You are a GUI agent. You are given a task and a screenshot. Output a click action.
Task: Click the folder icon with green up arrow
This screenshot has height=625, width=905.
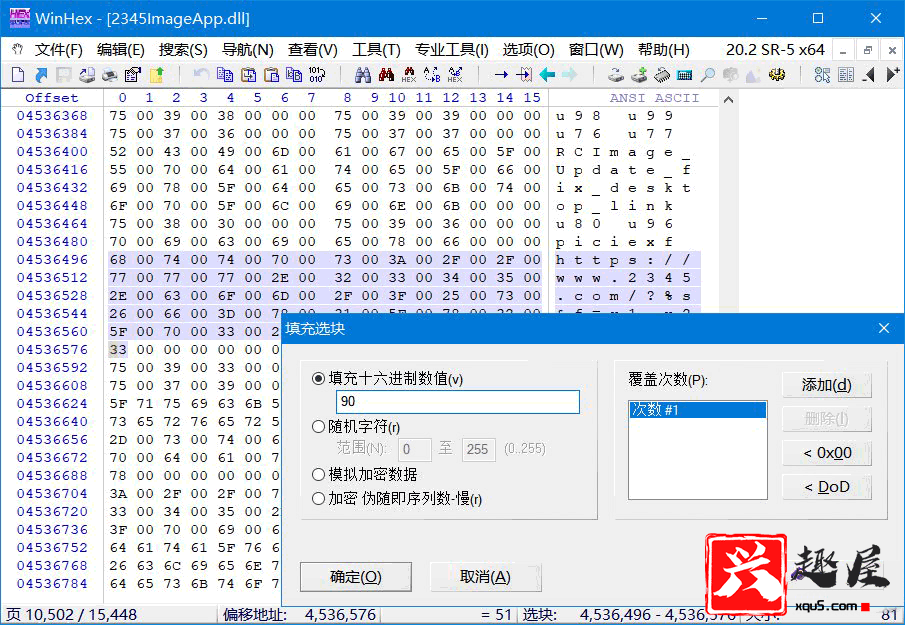click(x=156, y=74)
